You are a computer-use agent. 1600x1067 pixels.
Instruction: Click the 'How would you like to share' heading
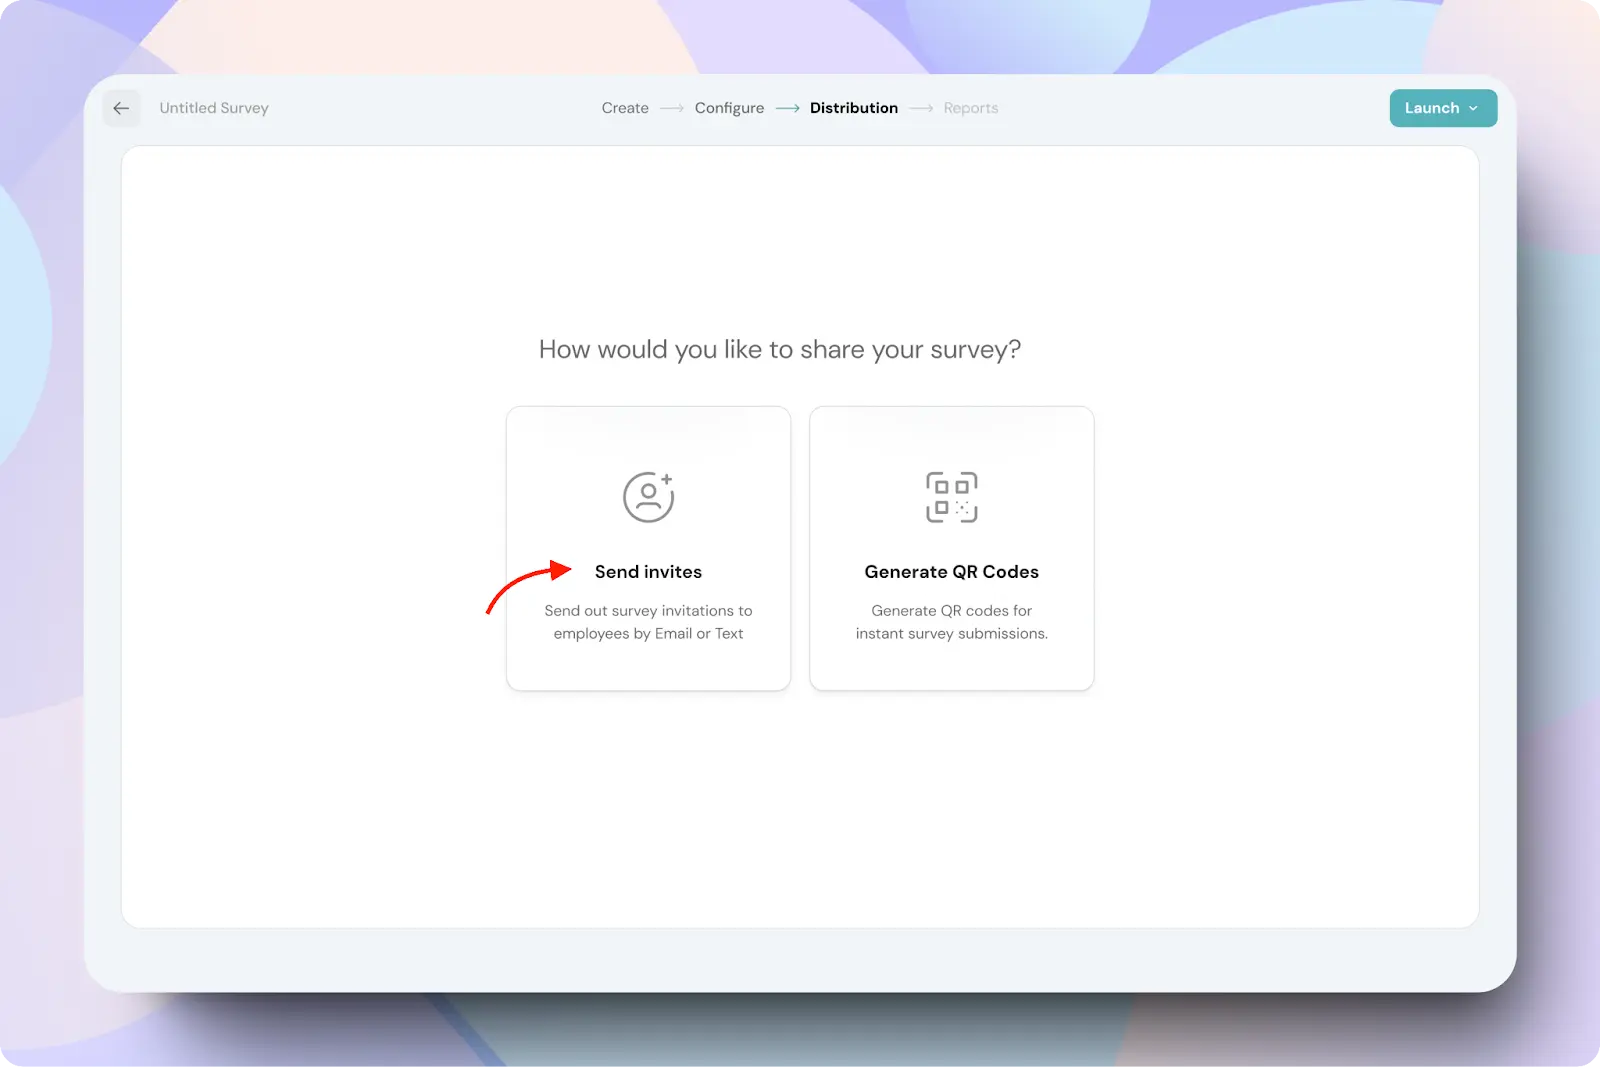pyautogui.click(x=779, y=349)
